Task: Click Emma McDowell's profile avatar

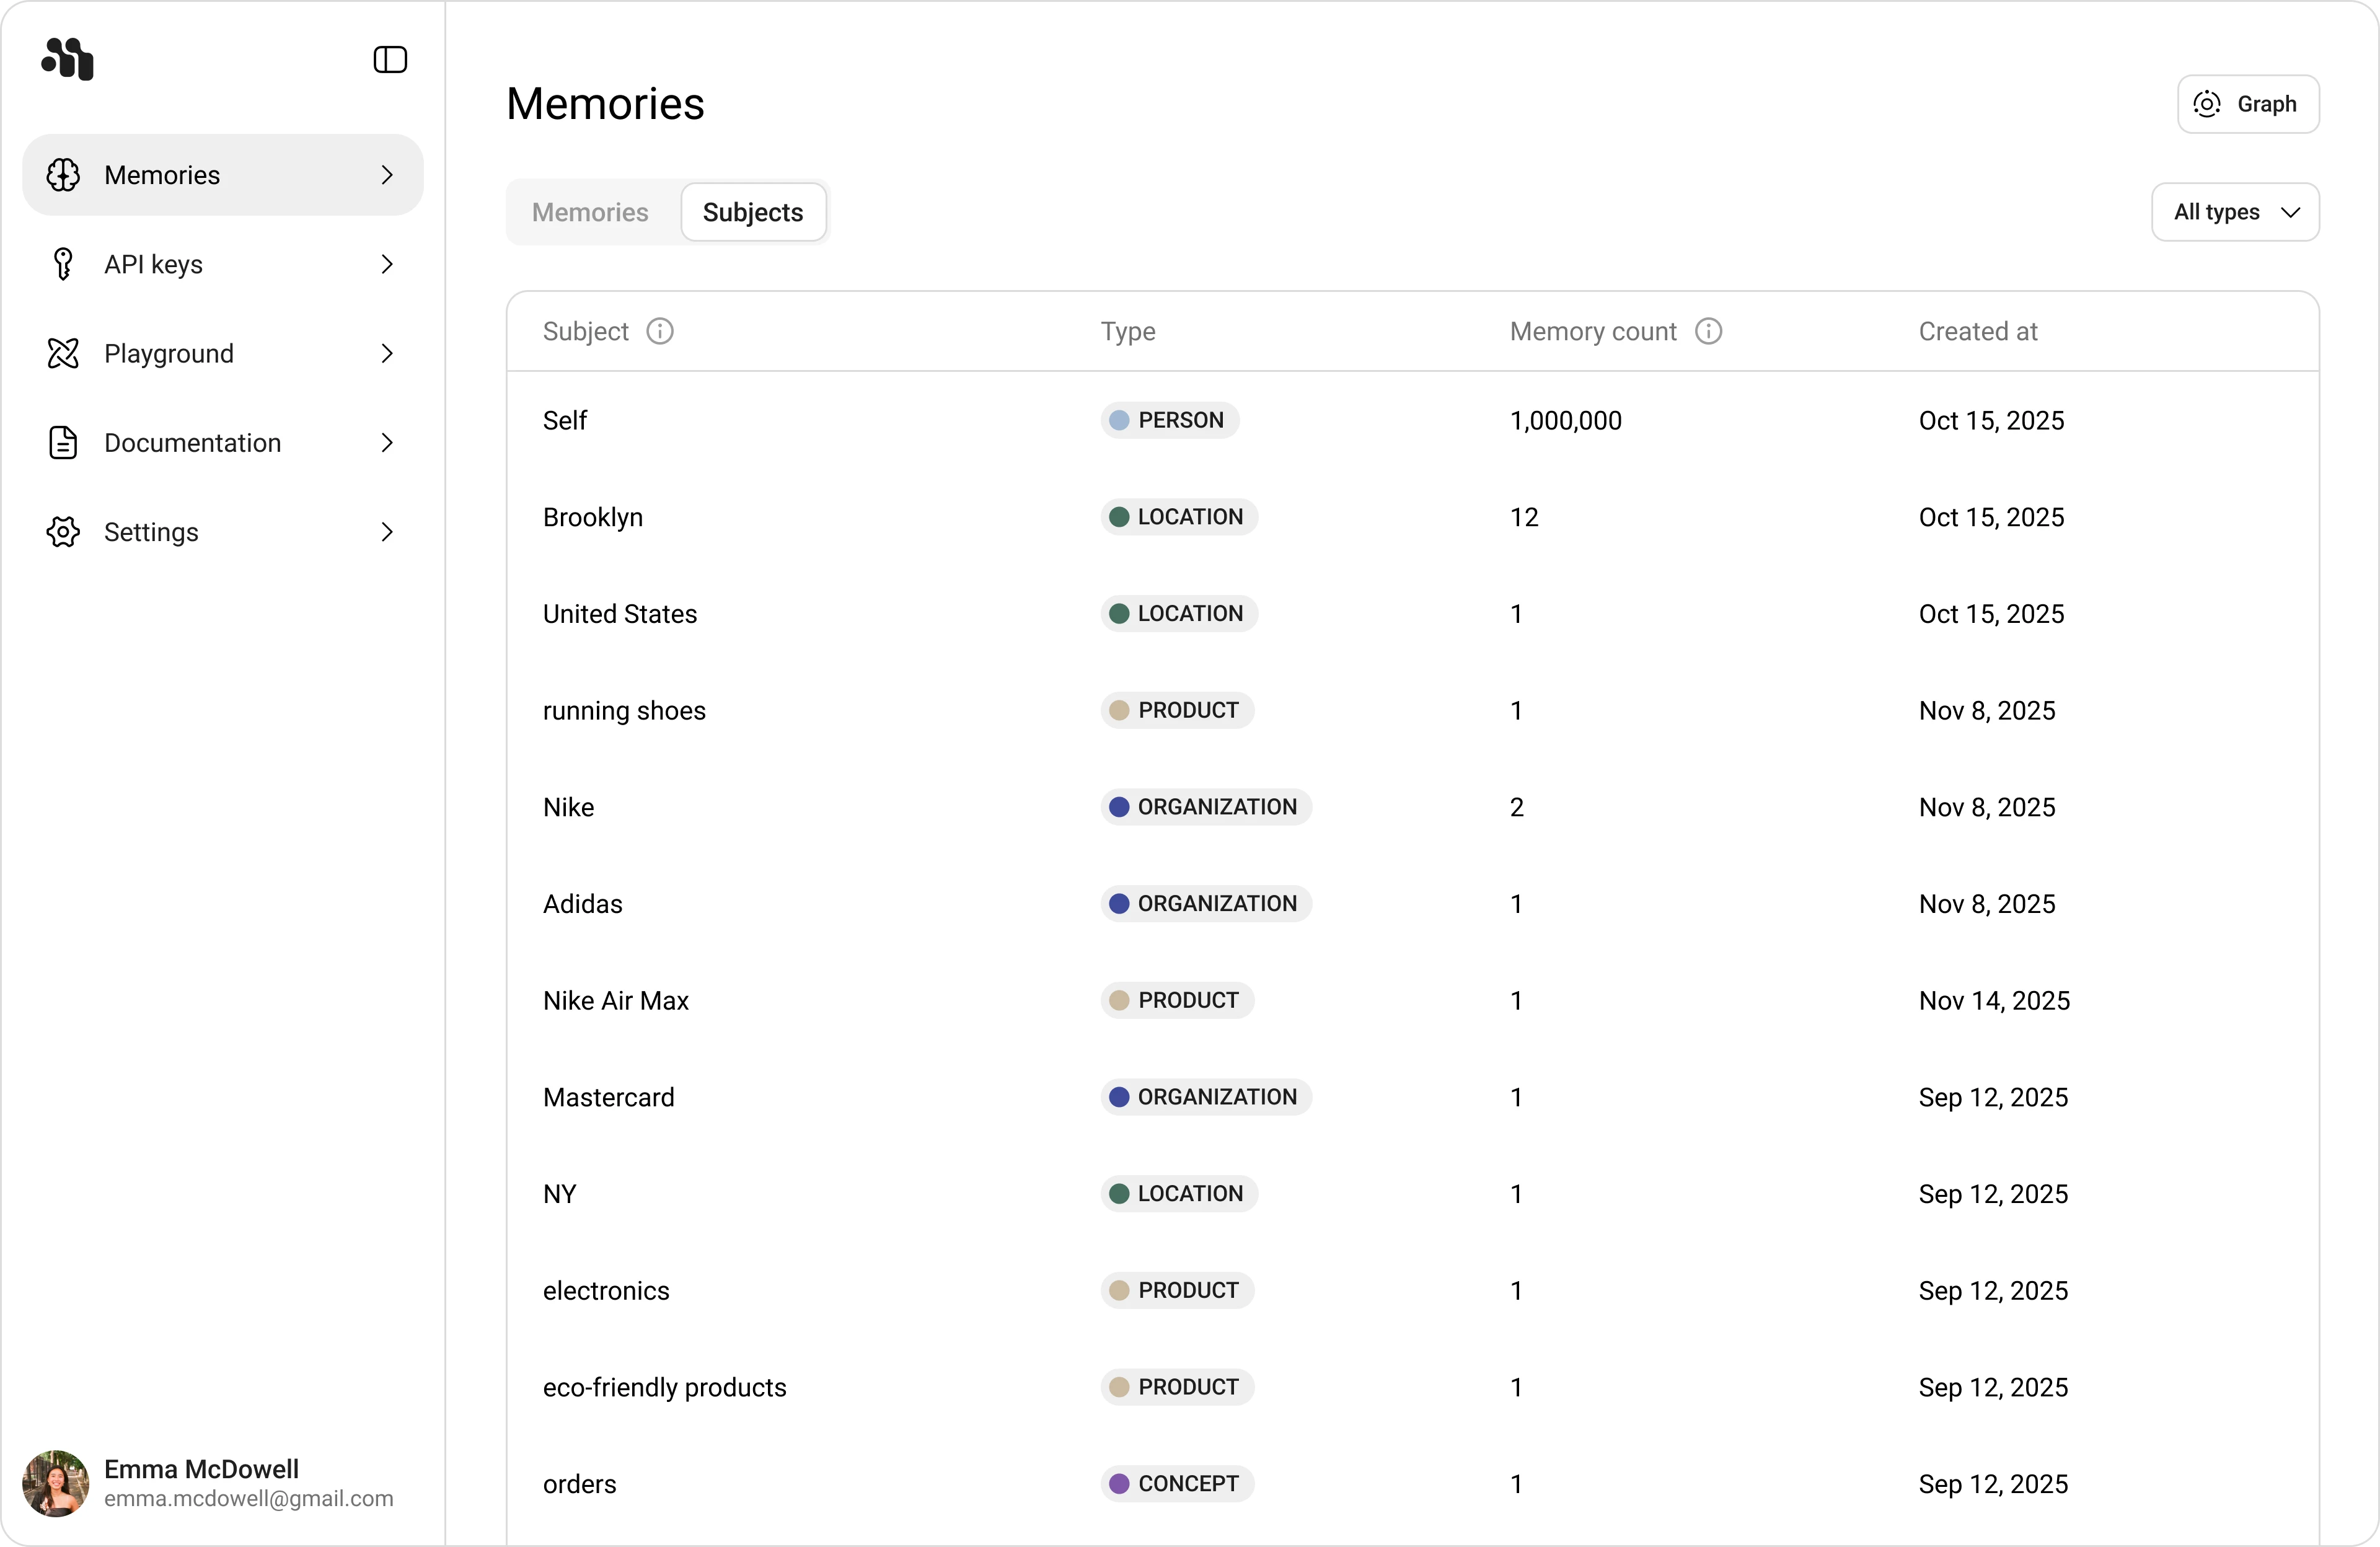Action: point(56,1483)
